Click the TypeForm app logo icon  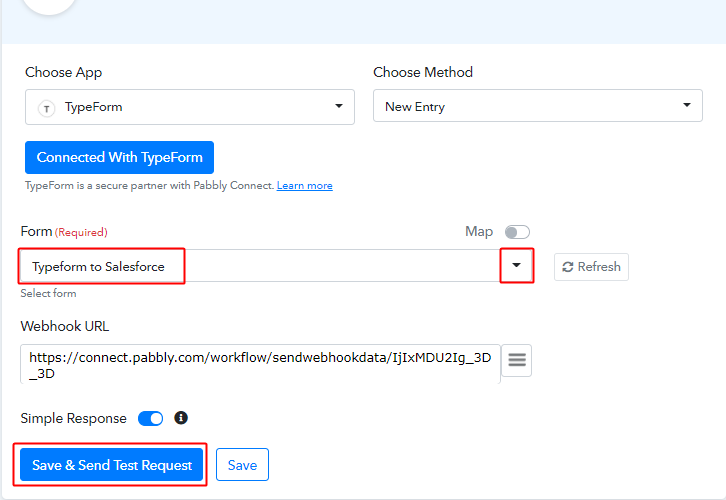[x=46, y=109]
